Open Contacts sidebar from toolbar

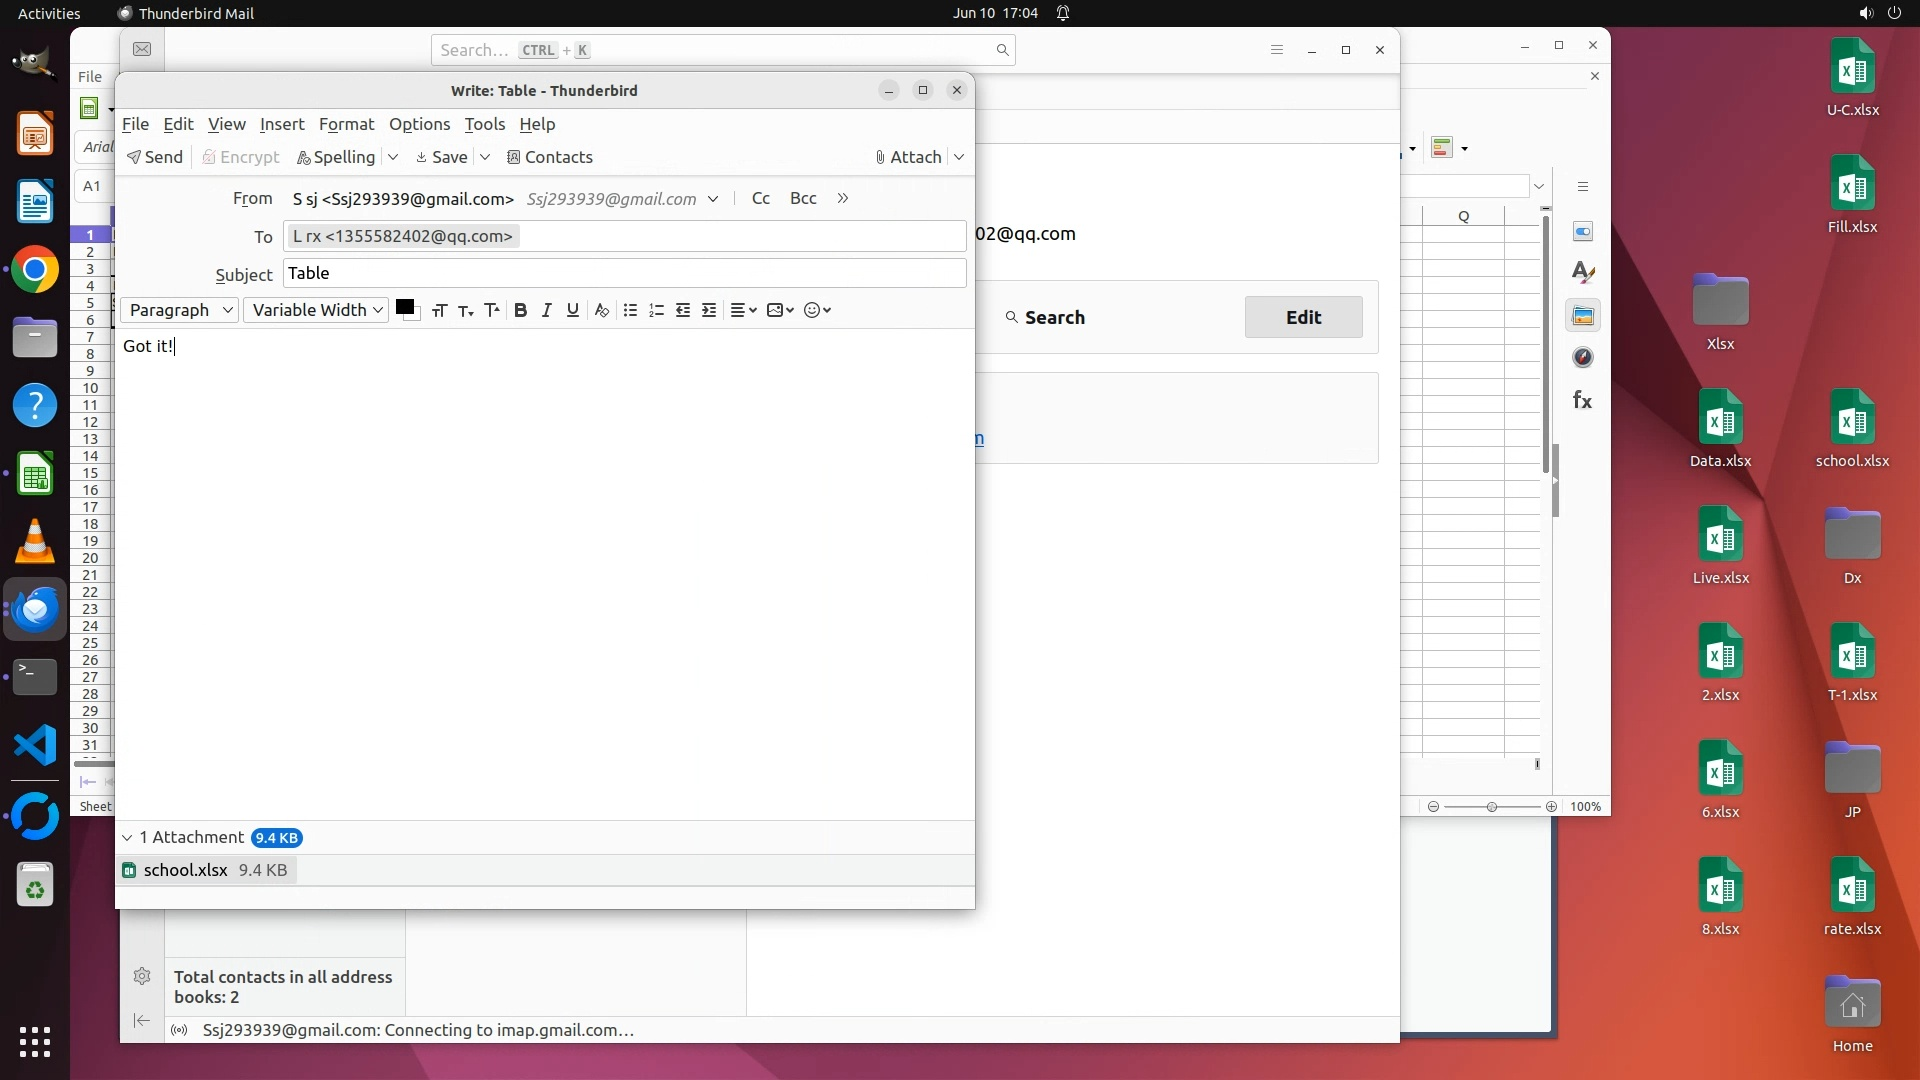click(x=549, y=157)
